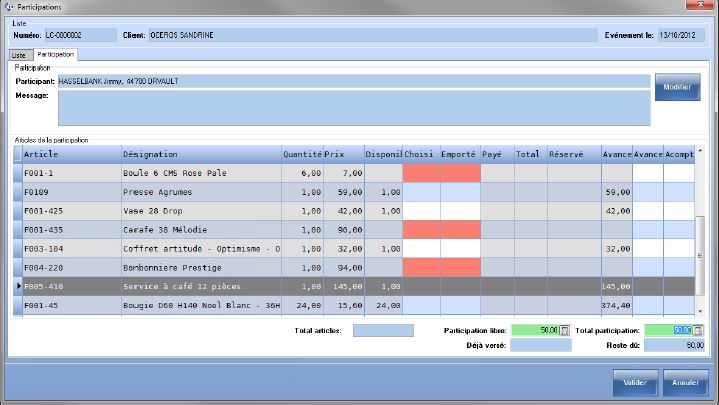
Task: Select row selector for Bougie D60 row F001-45
Action: click(16, 306)
